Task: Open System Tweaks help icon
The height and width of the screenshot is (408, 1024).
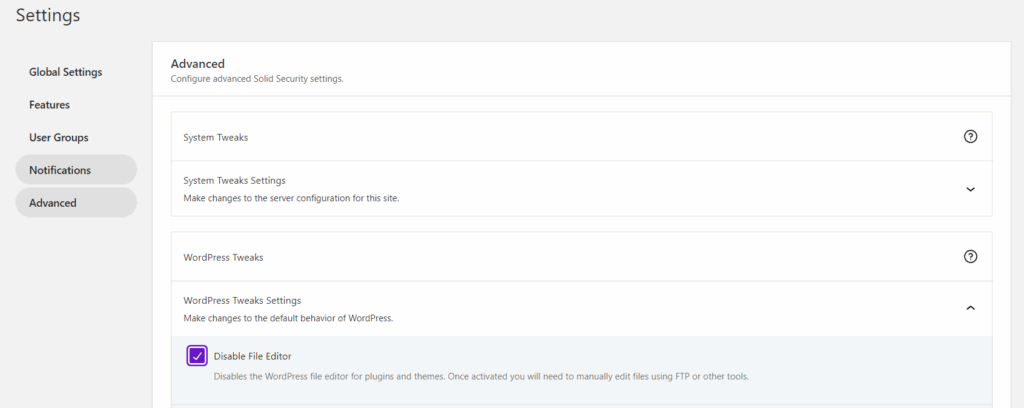Action: pyautogui.click(x=970, y=137)
